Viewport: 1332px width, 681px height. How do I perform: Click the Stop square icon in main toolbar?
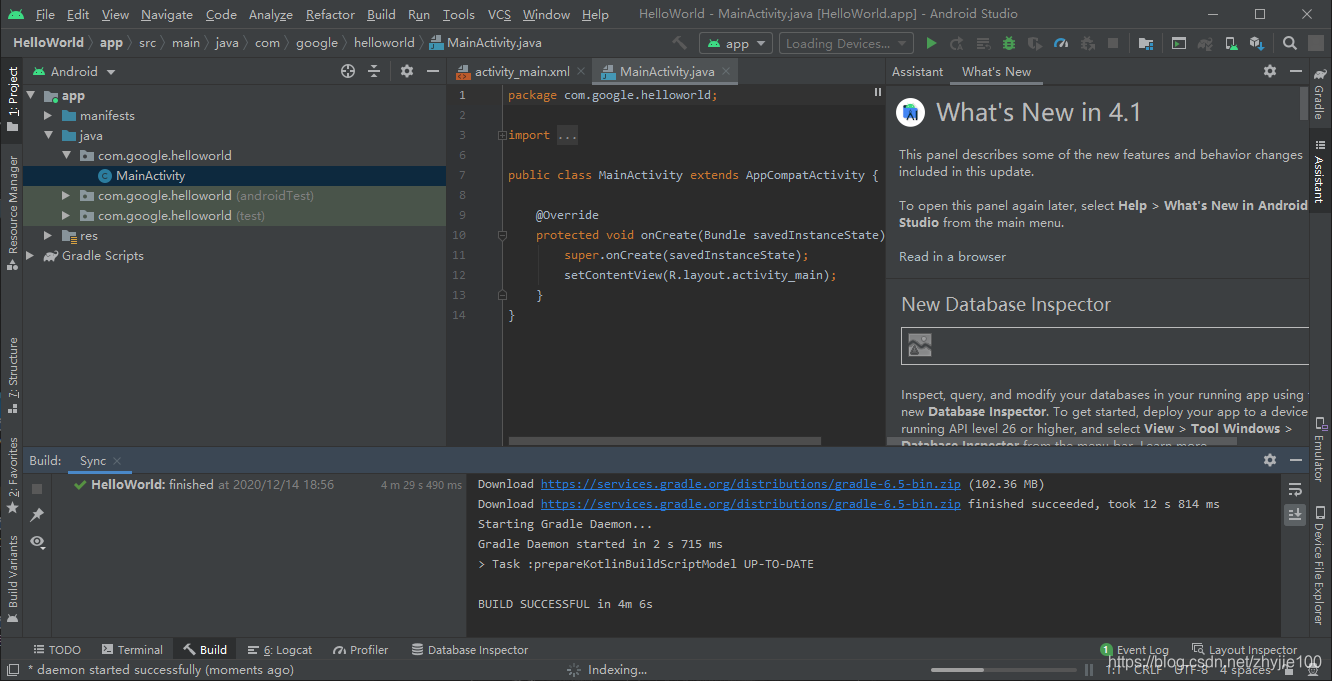point(1113,43)
